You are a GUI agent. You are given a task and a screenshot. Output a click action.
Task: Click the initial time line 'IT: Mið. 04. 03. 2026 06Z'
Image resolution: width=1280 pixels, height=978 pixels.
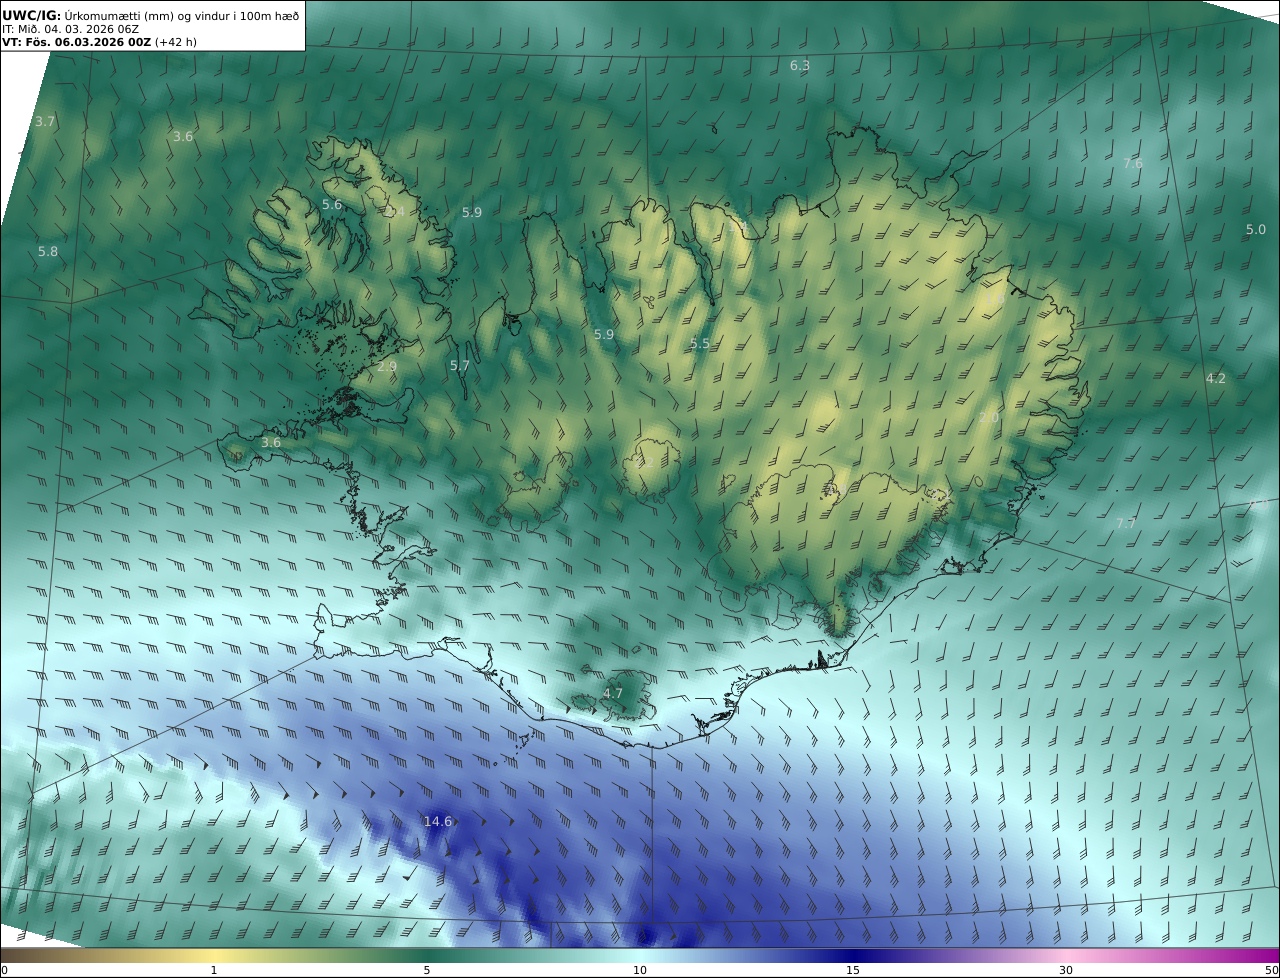point(70,29)
